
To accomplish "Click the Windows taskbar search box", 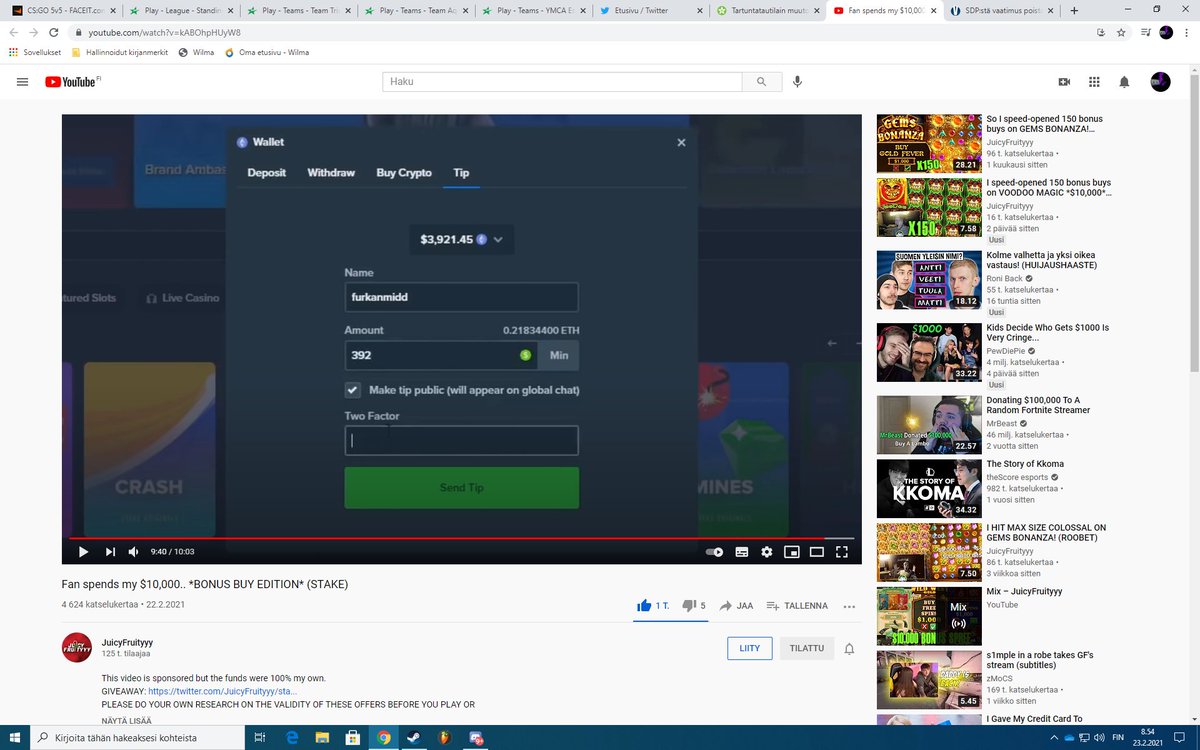I will pyautogui.click(x=135, y=738).
